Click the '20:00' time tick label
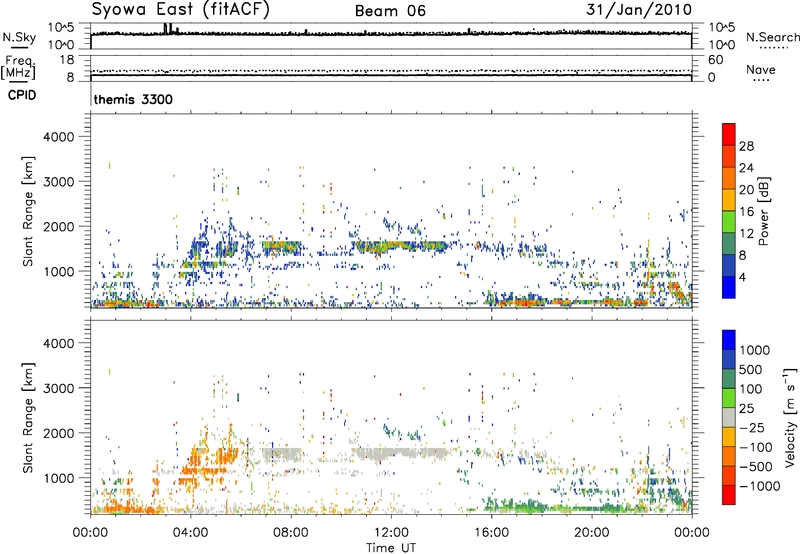The width and height of the screenshot is (800, 554). click(591, 533)
